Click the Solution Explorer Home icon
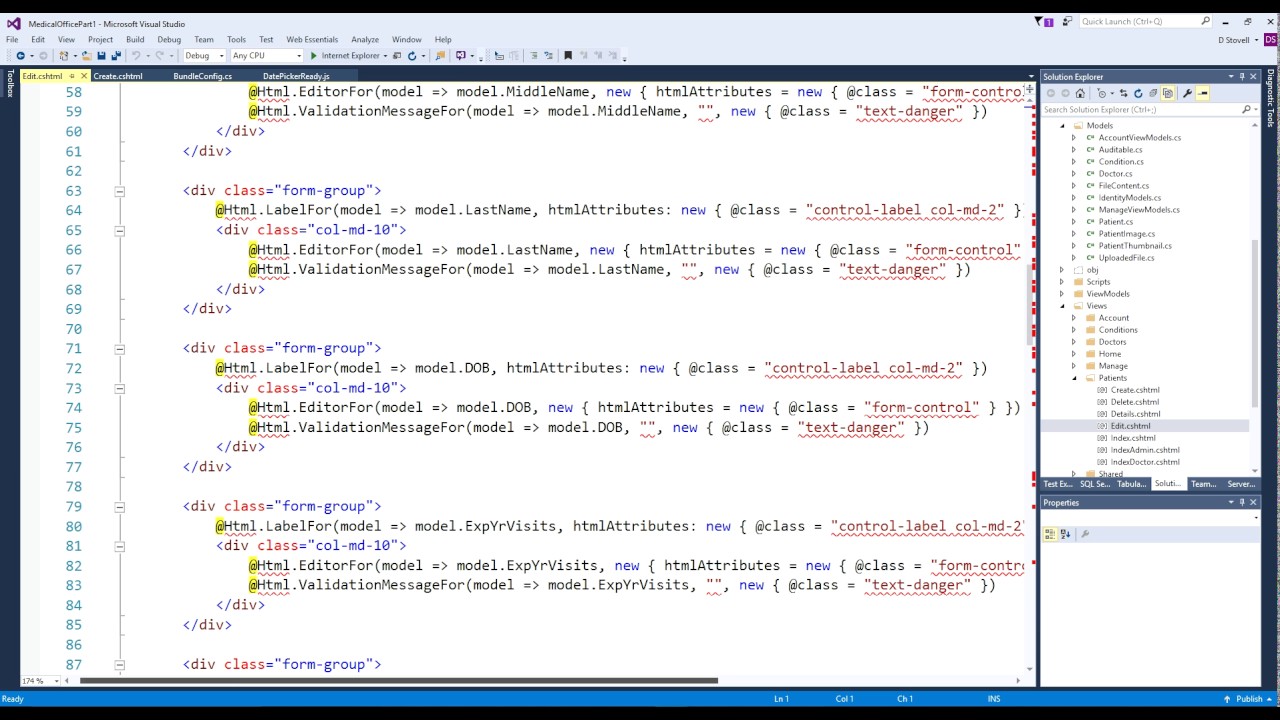 (1080, 93)
